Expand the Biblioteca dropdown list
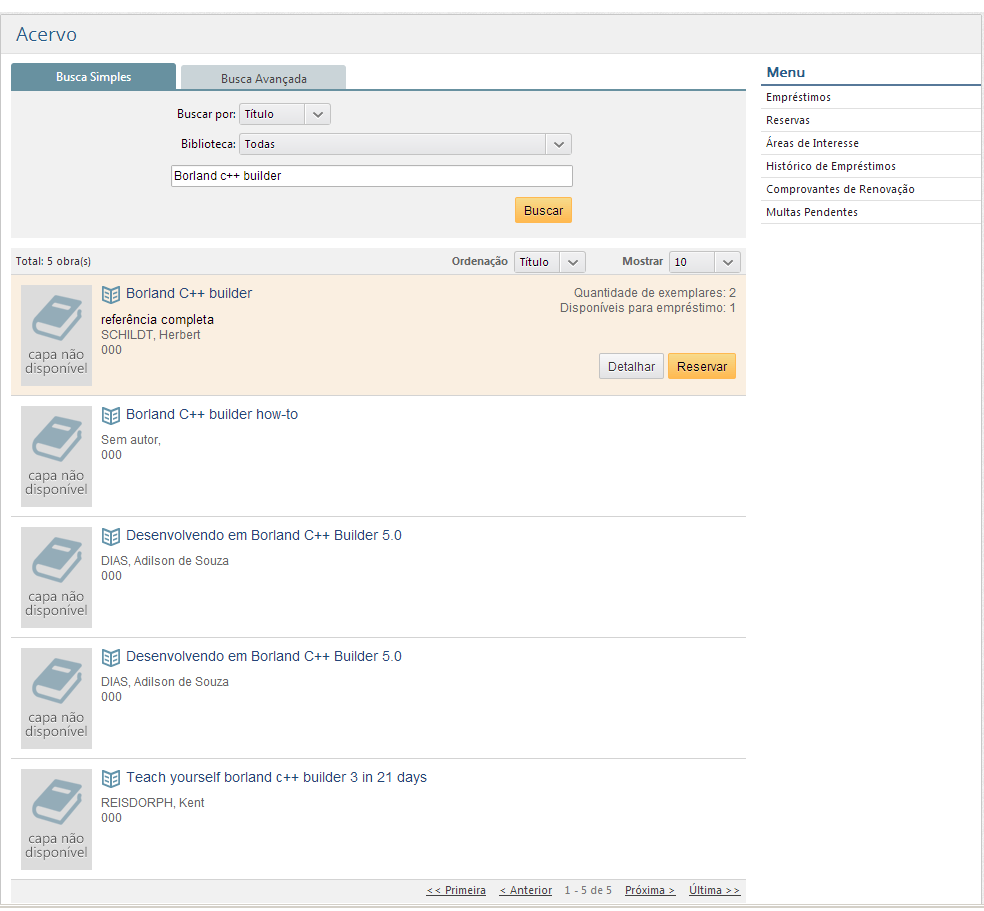Image resolution: width=984 pixels, height=911 pixels. point(405,144)
